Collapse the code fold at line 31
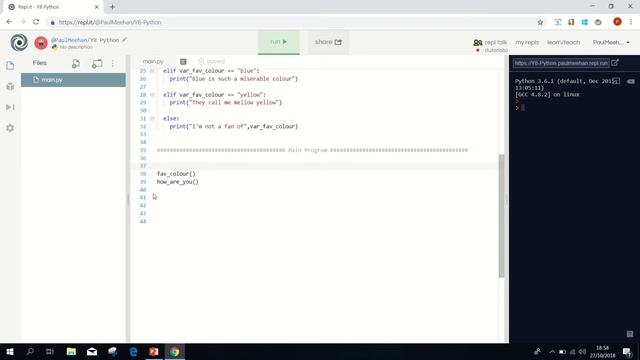Screen dimensions: 640x360 coord(152,118)
